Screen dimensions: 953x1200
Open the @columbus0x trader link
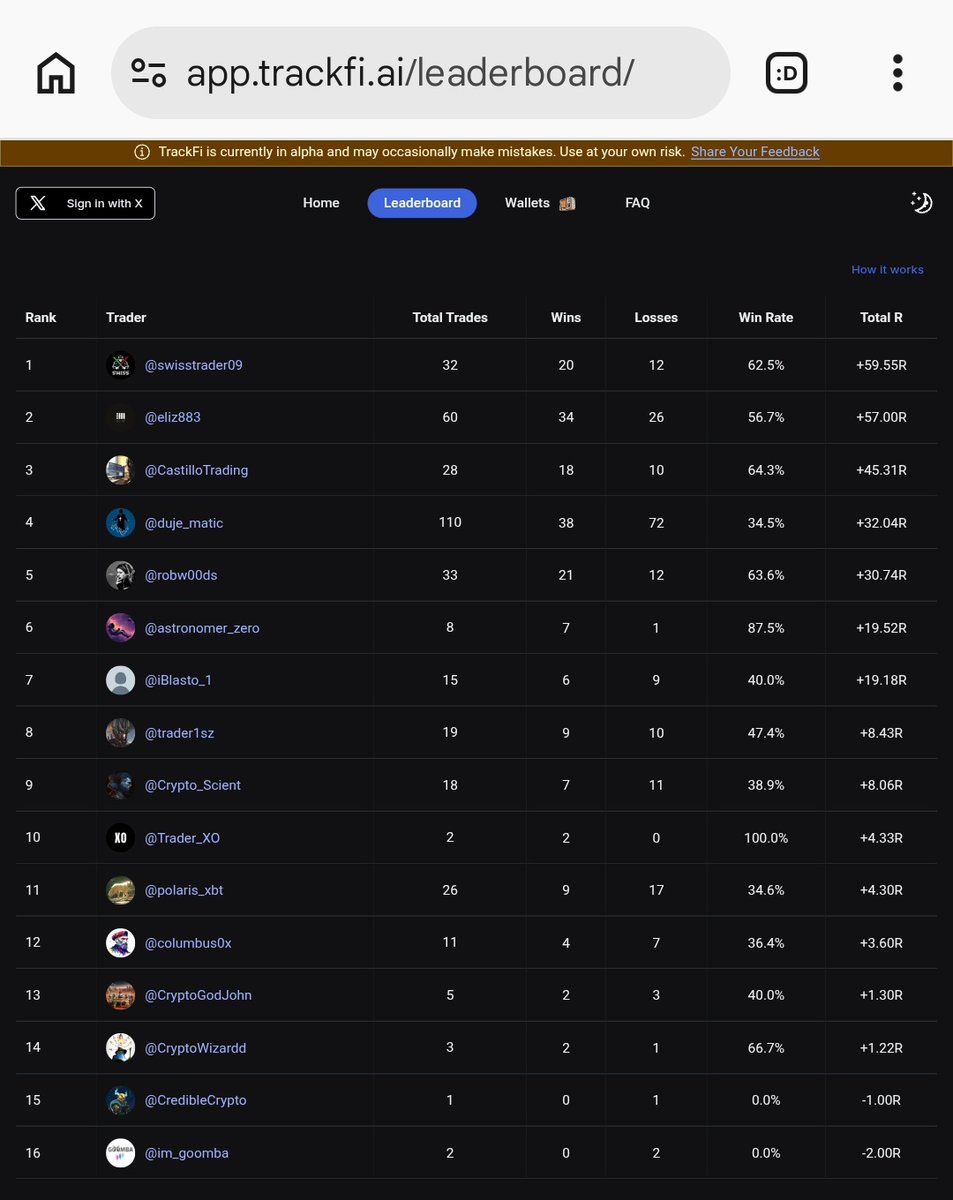point(188,943)
